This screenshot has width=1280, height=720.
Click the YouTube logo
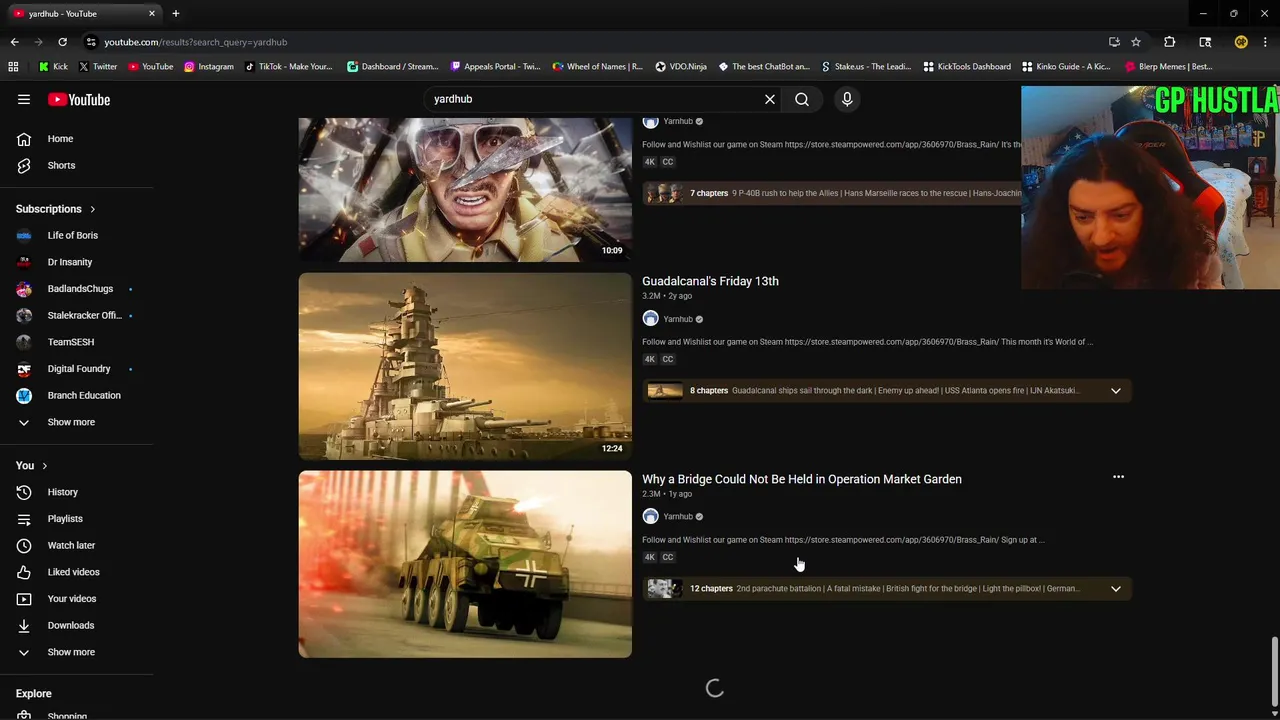[x=79, y=99]
